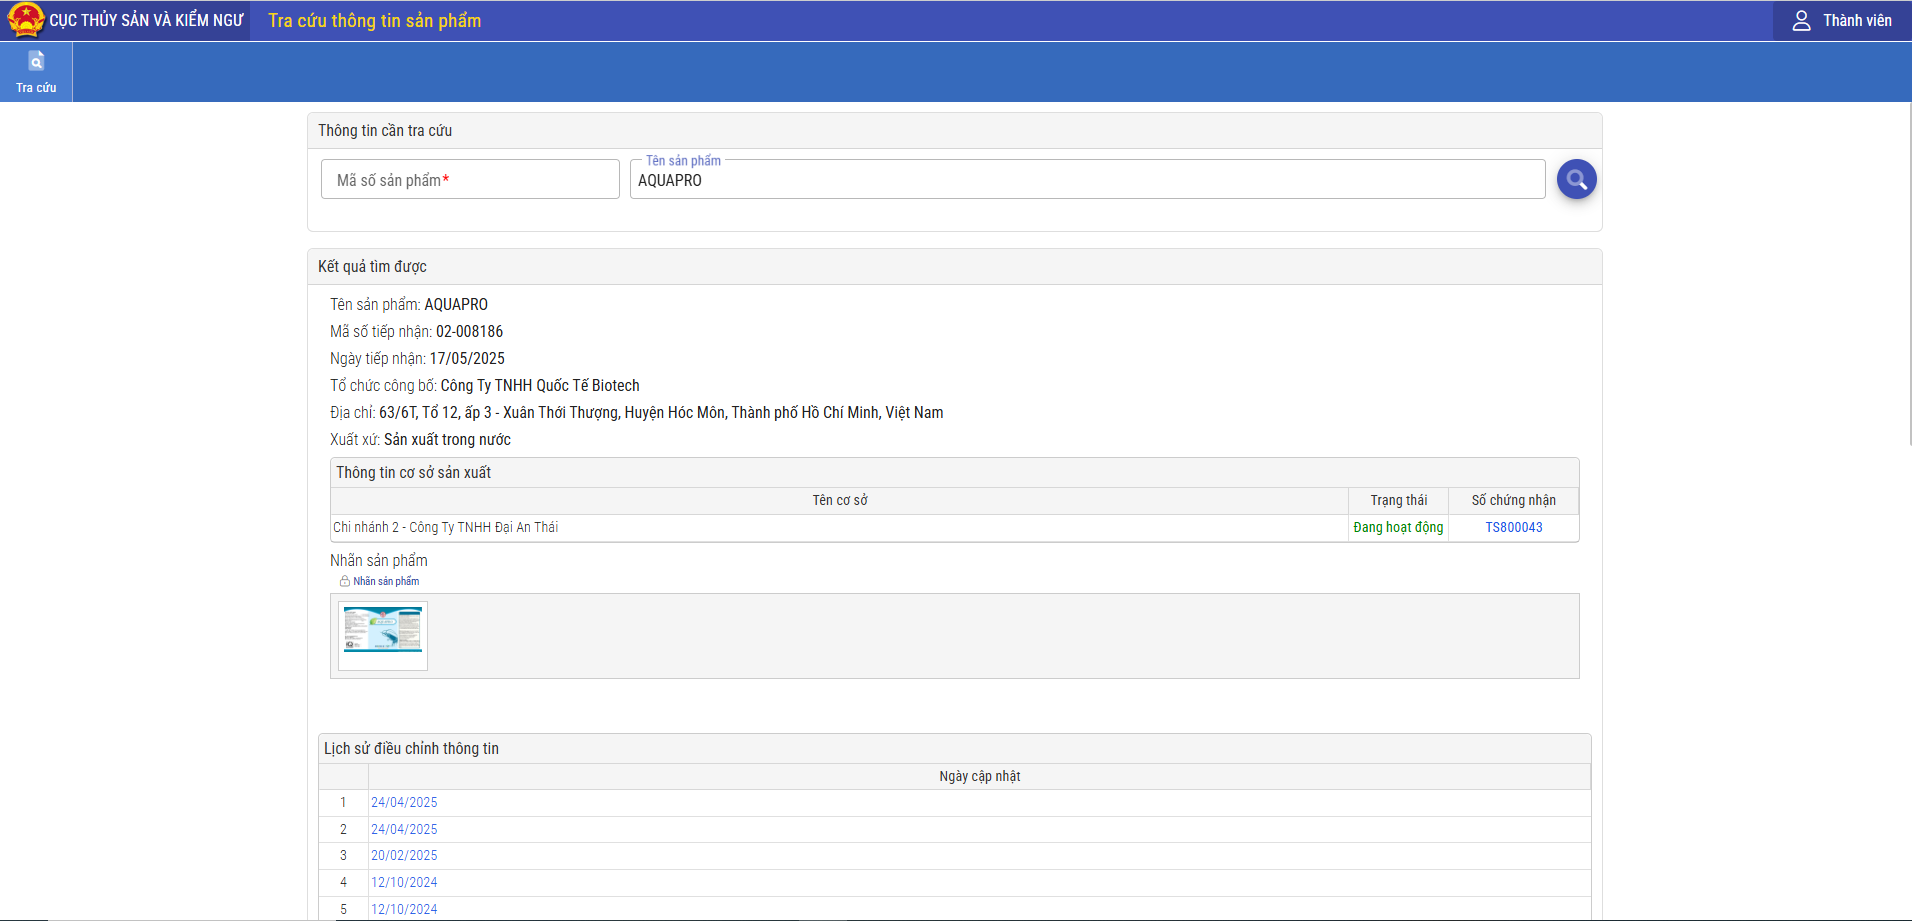
Task: Open the Tra cứu toolbar item
Action: click(x=36, y=72)
